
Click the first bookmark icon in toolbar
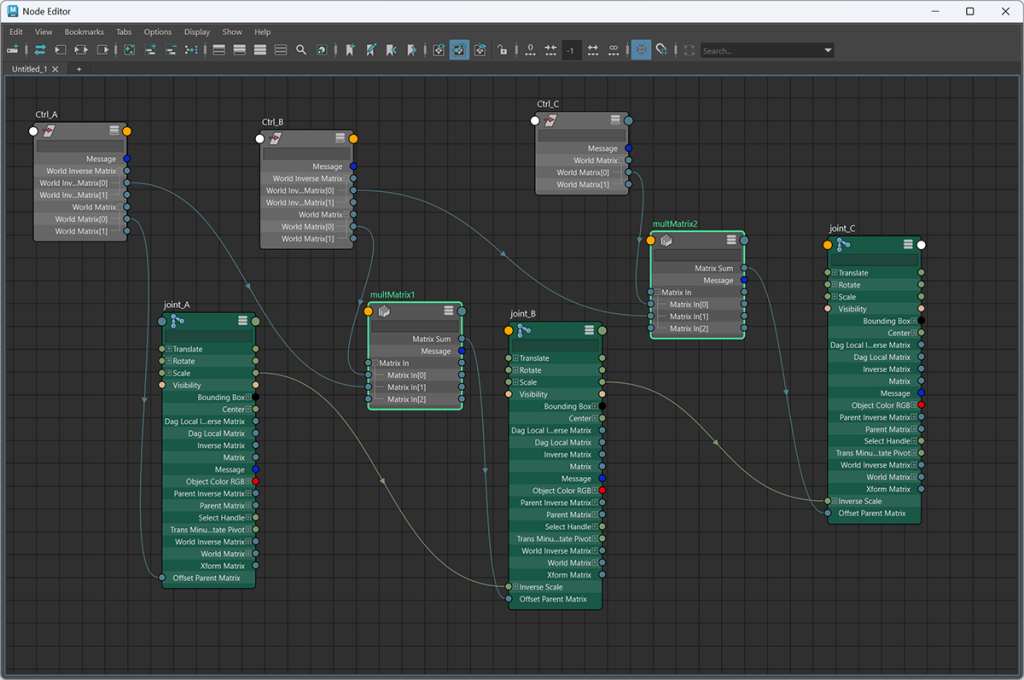pos(350,50)
